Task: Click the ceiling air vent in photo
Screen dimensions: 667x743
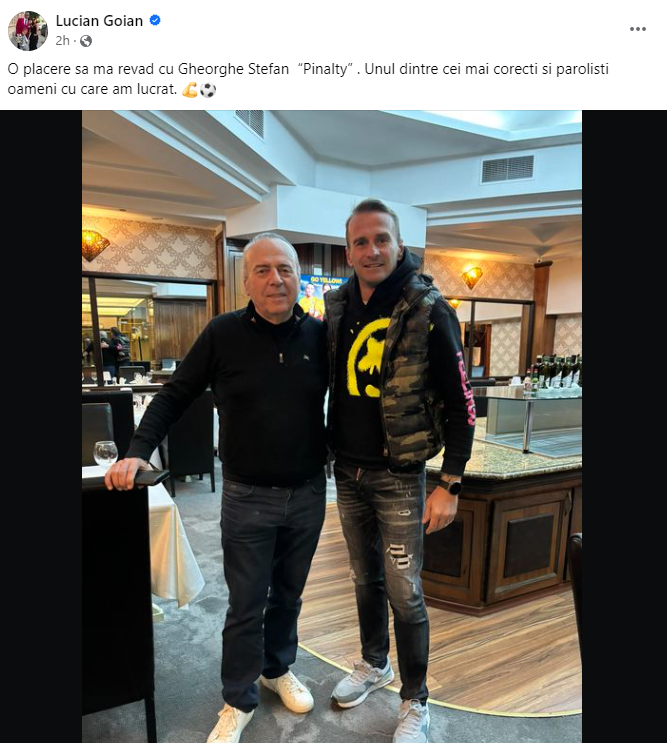Action: (507, 169)
